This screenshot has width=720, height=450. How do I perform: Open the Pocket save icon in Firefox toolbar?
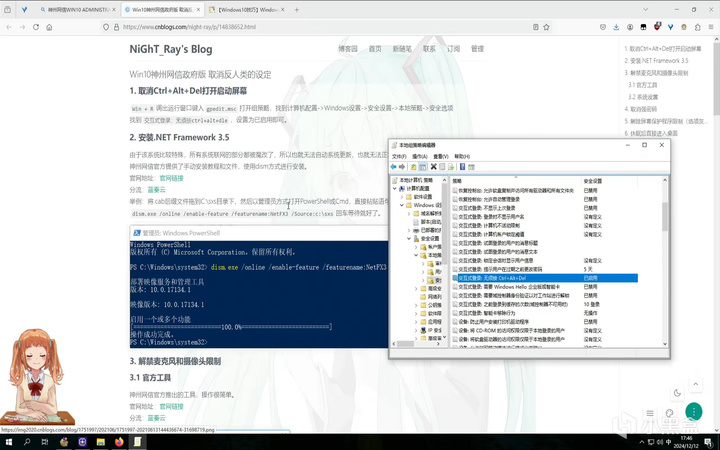pyautogui.click(x=603, y=27)
